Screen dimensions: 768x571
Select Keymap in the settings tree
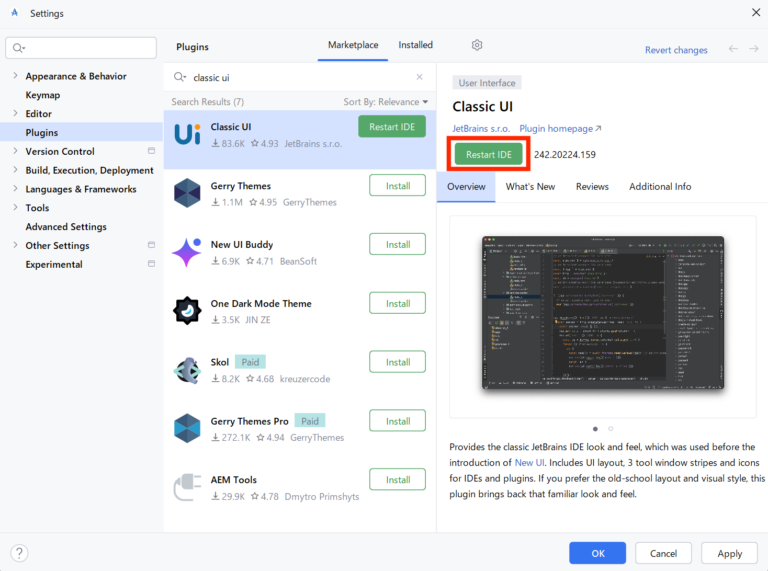pos(43,95)
